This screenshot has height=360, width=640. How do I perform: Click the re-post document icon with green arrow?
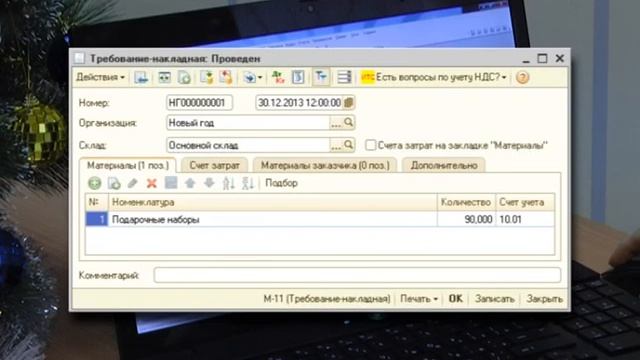(184, 77)
